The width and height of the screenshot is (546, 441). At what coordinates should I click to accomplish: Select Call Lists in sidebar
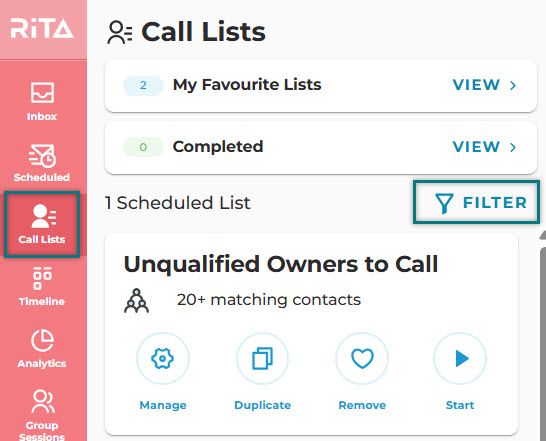(42, 225)
